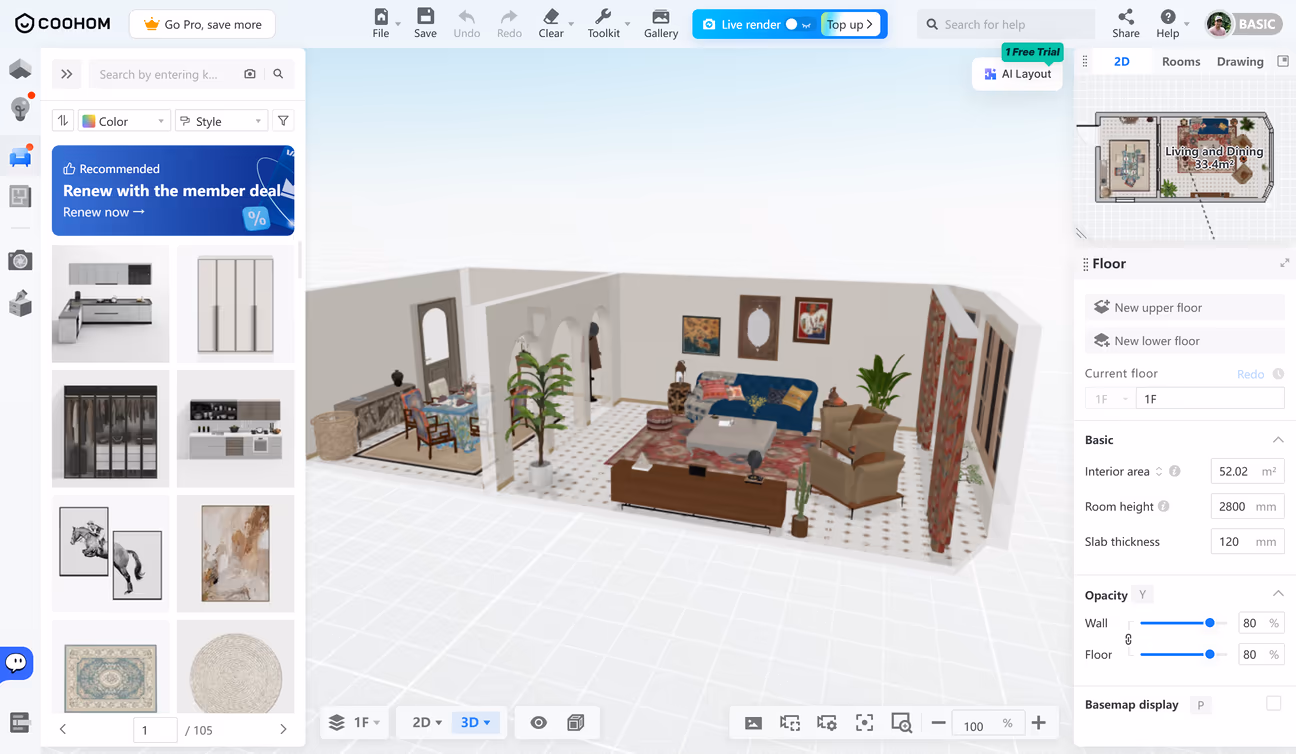The height and width of the screenshot is (754, 1296).
Task: Adjust the Wall opacity slider
Action: pos(1209,623)
